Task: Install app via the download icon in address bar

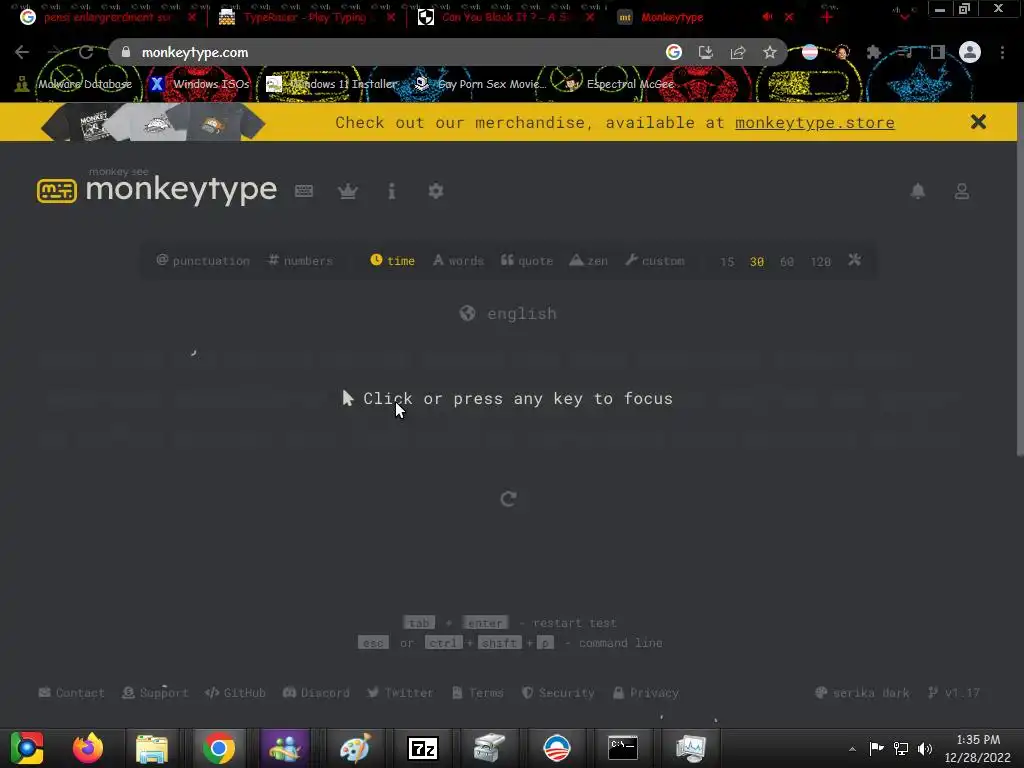Action: (x=705, y=52)
